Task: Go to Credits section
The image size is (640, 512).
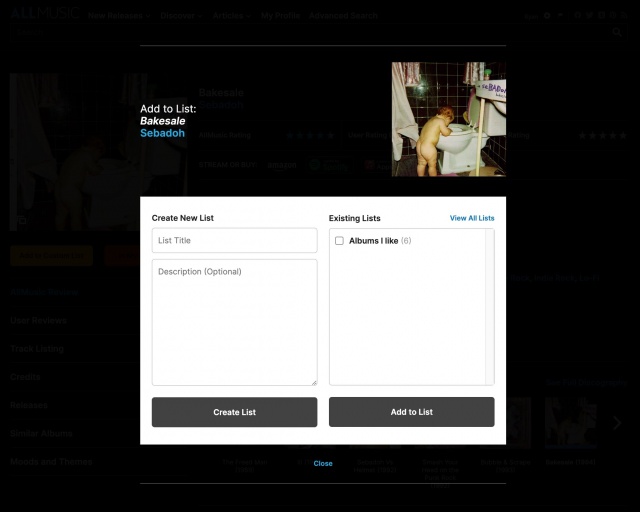Action: pyautogui.click(x=25, y=377)
